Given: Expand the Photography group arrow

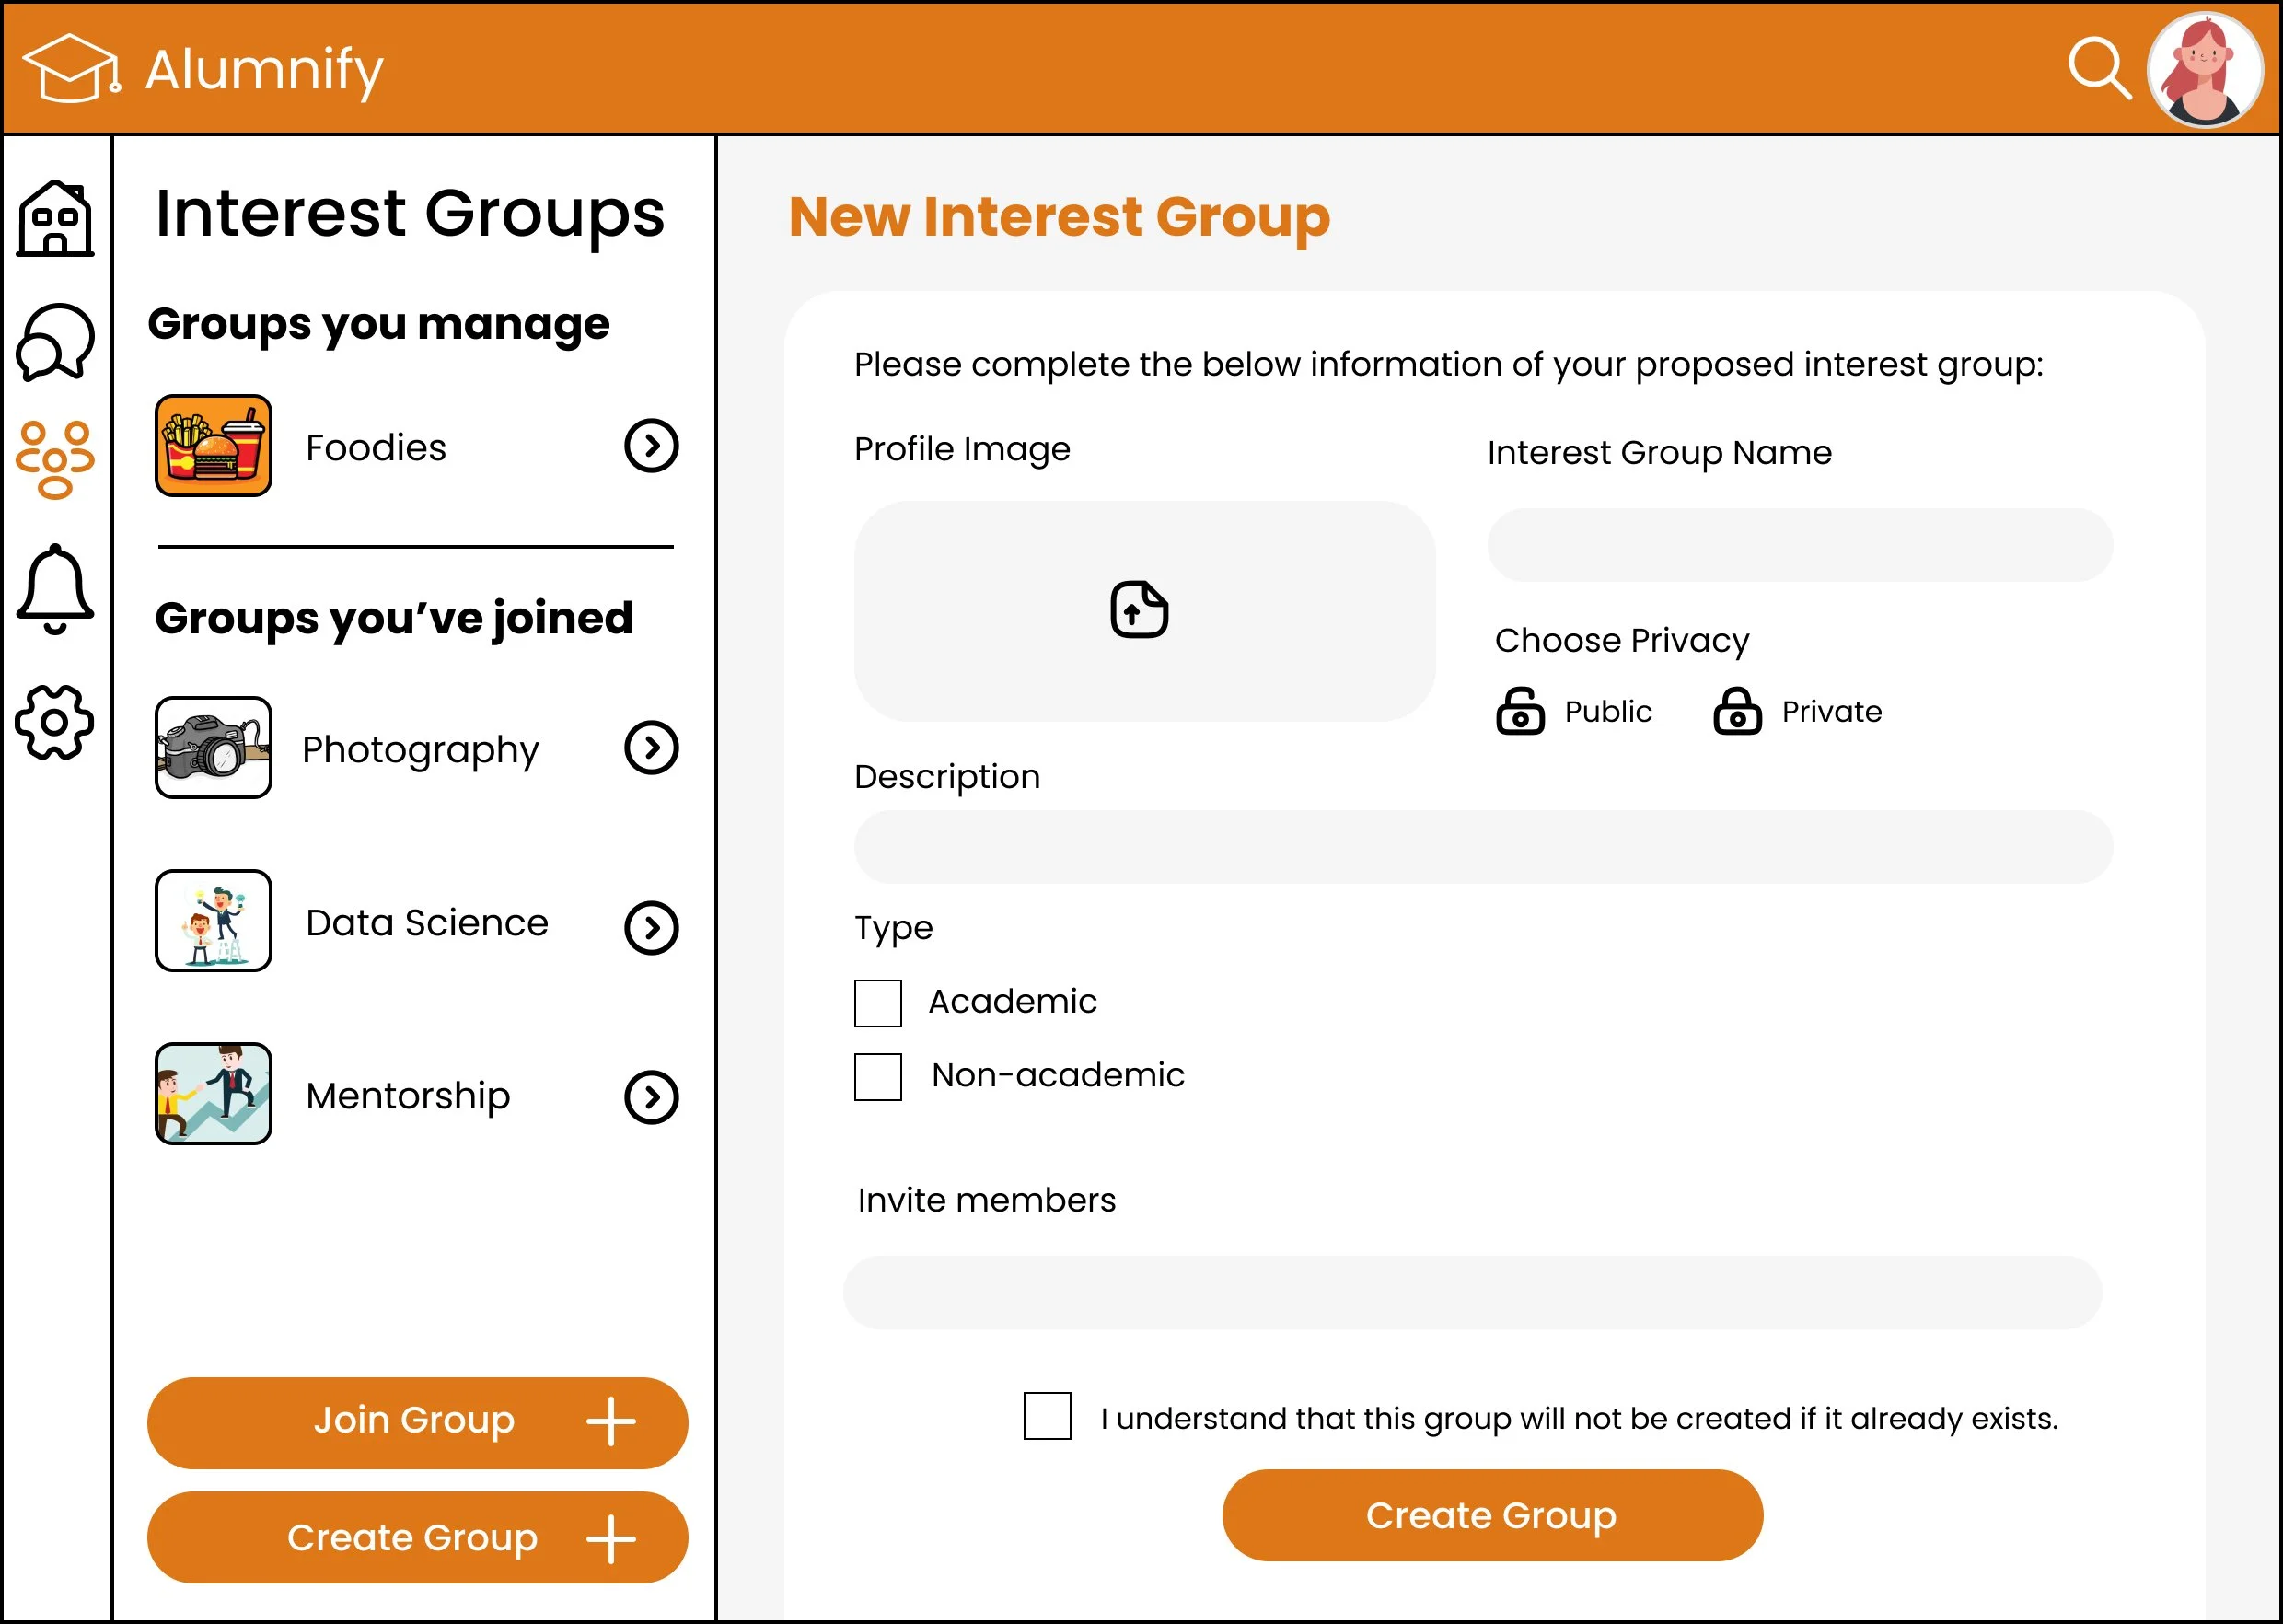Looking at the screenshot, I should (651, 748).
